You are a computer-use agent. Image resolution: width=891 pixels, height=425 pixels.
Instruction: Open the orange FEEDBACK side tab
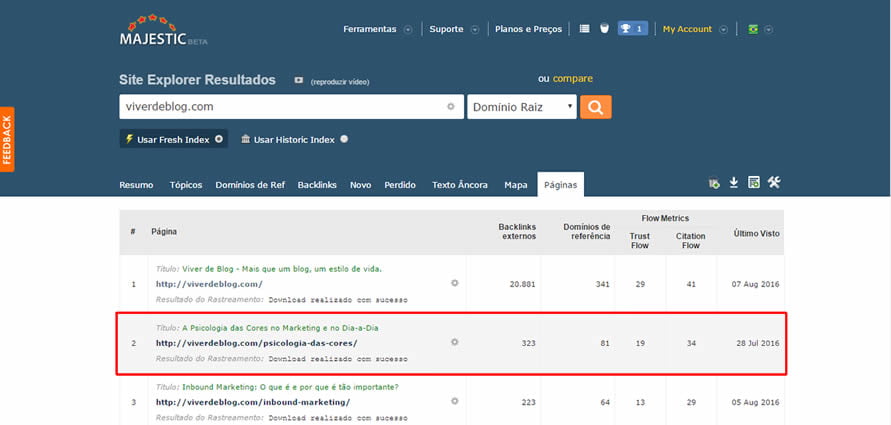pyautogui.click(x=7, y=139)
